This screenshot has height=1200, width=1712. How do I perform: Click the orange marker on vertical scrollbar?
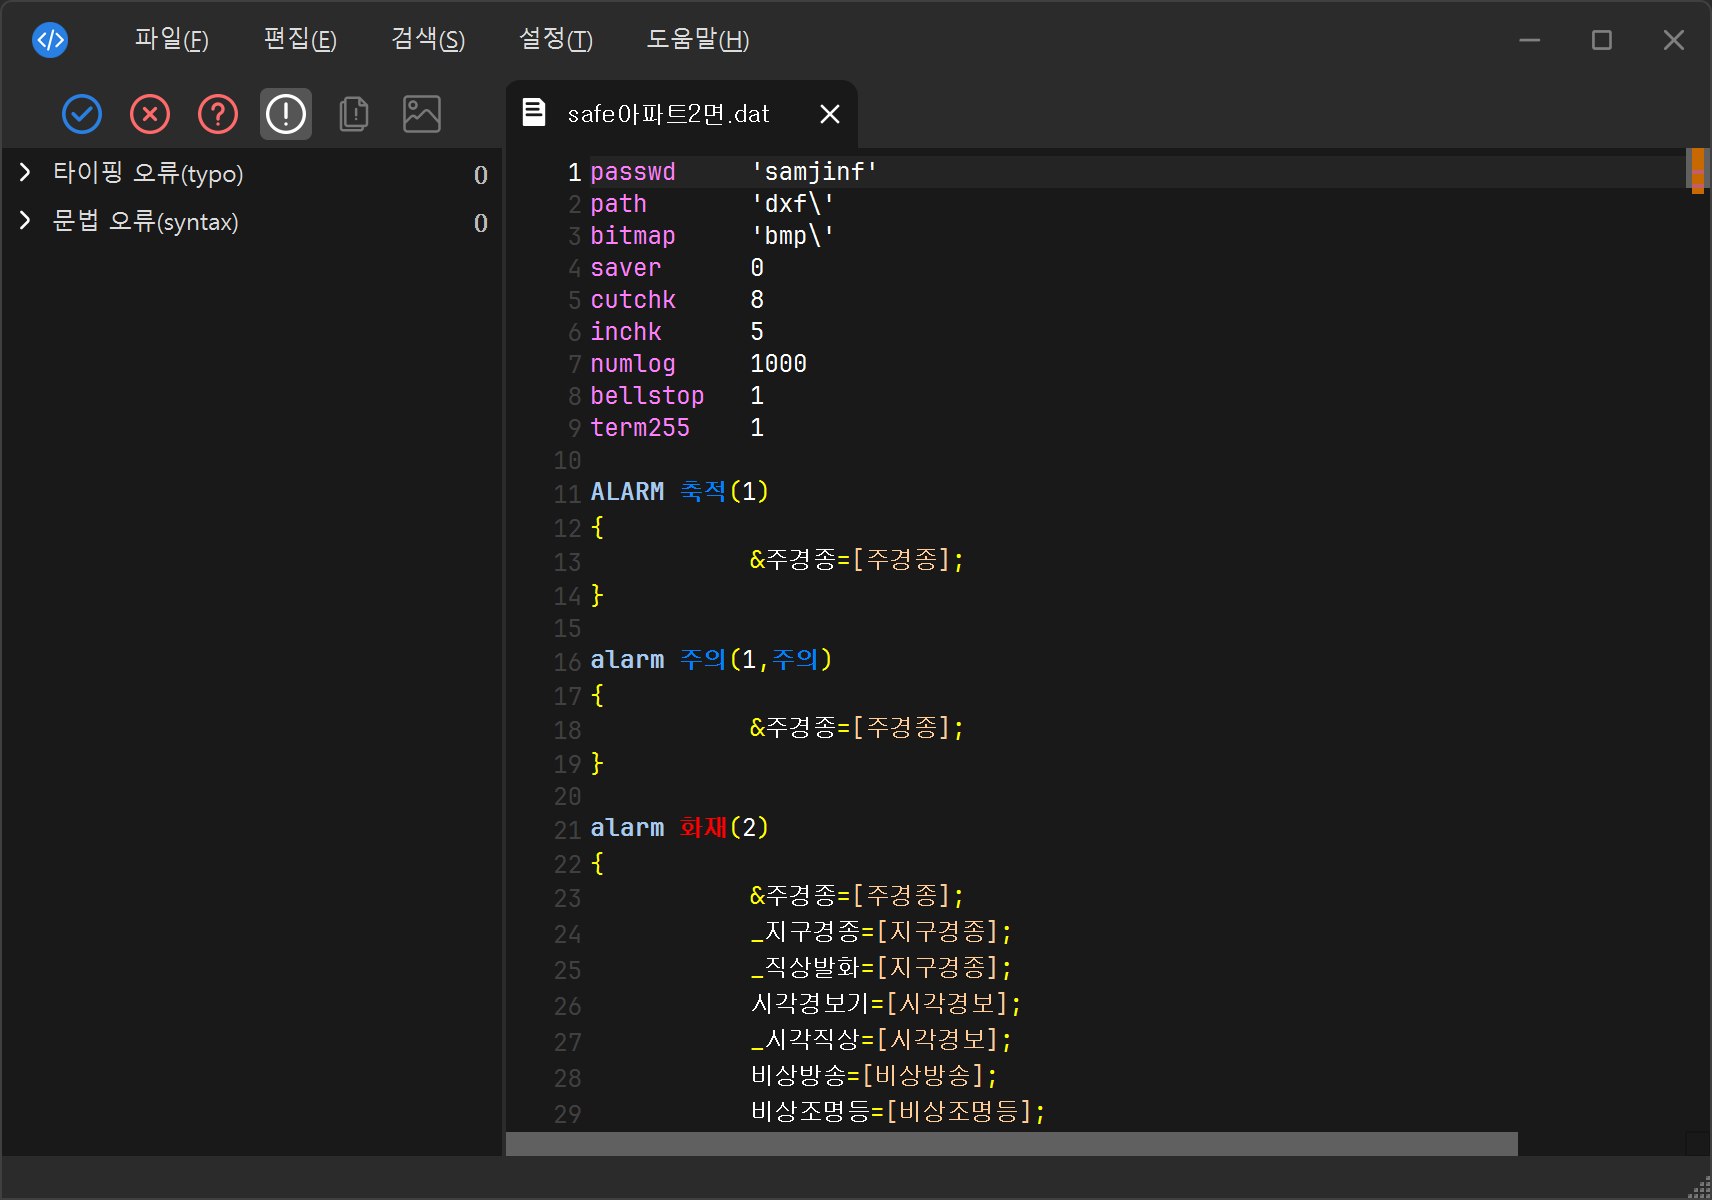click(1697, 170)
